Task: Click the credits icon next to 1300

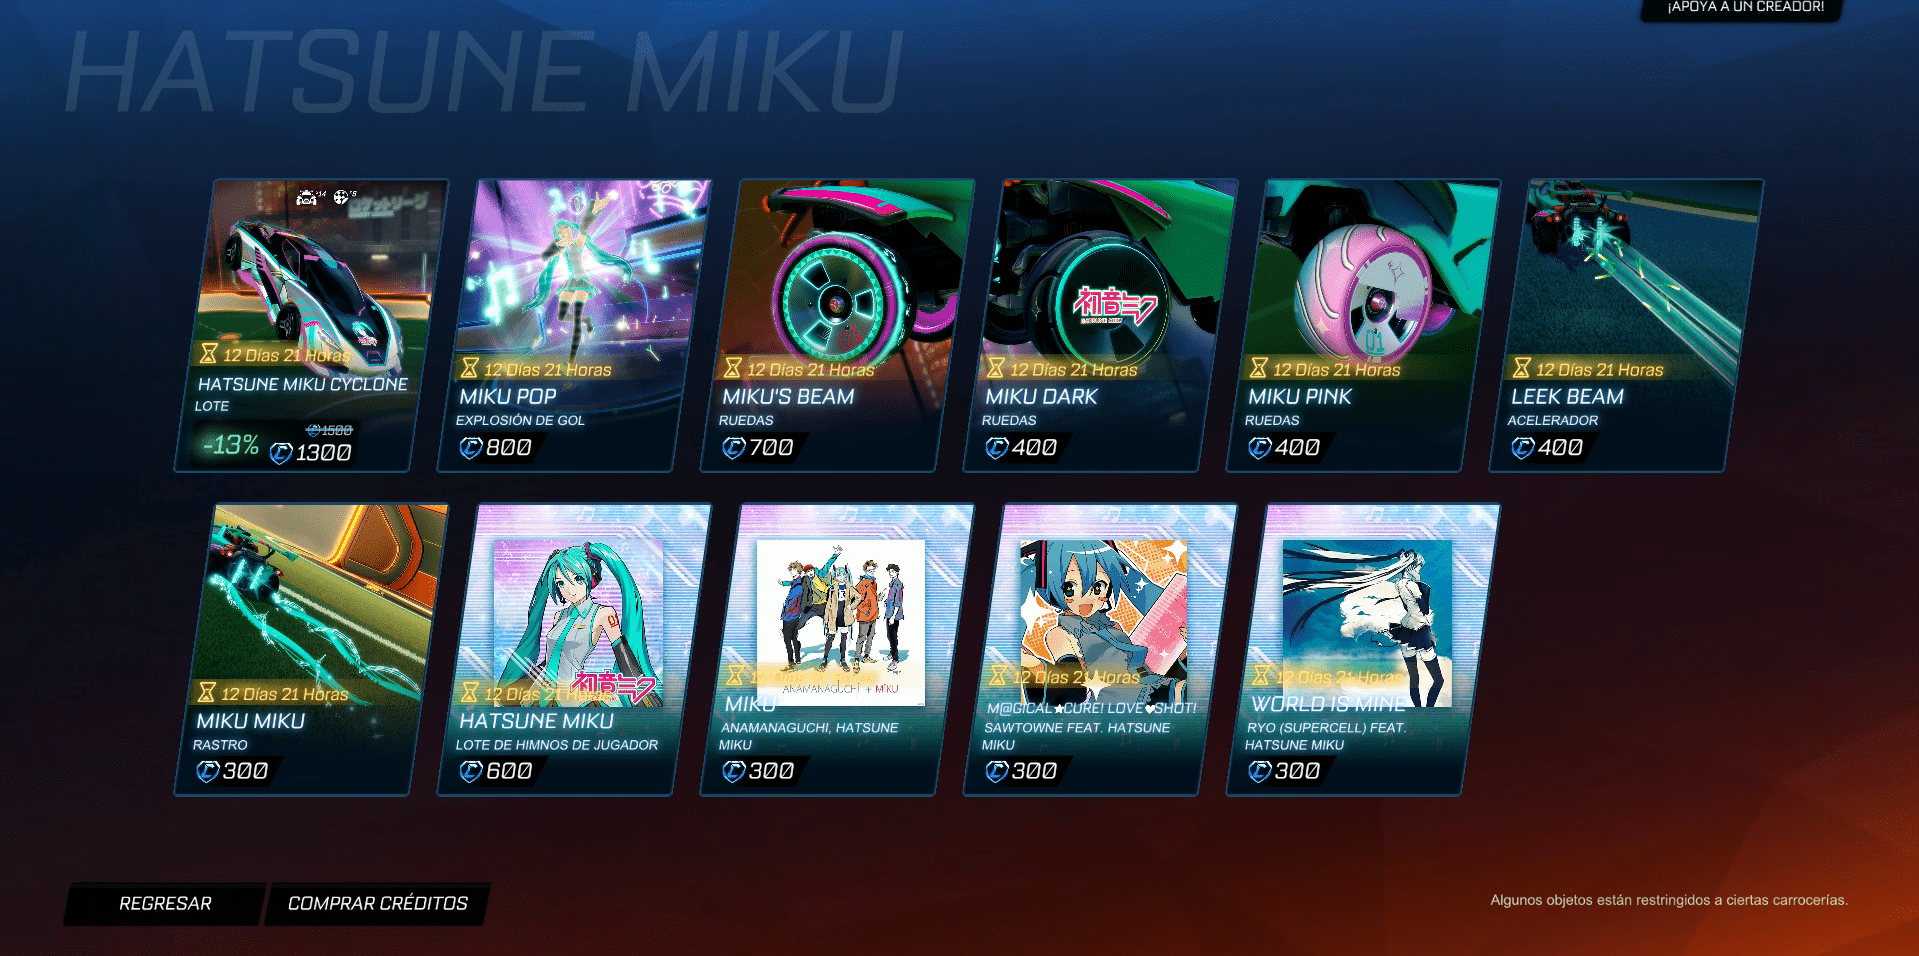Action: tap(281, 453)
